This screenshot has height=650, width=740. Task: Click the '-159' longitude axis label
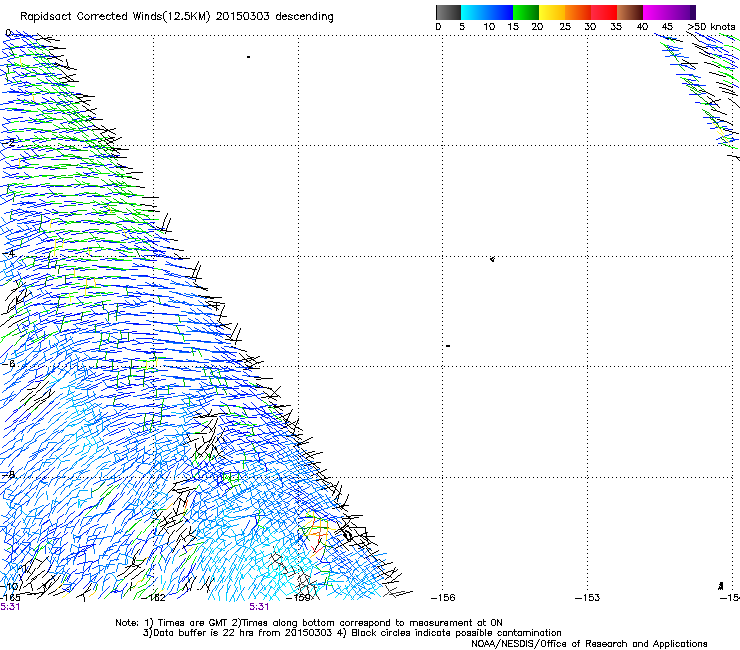[x=299, y=598]
